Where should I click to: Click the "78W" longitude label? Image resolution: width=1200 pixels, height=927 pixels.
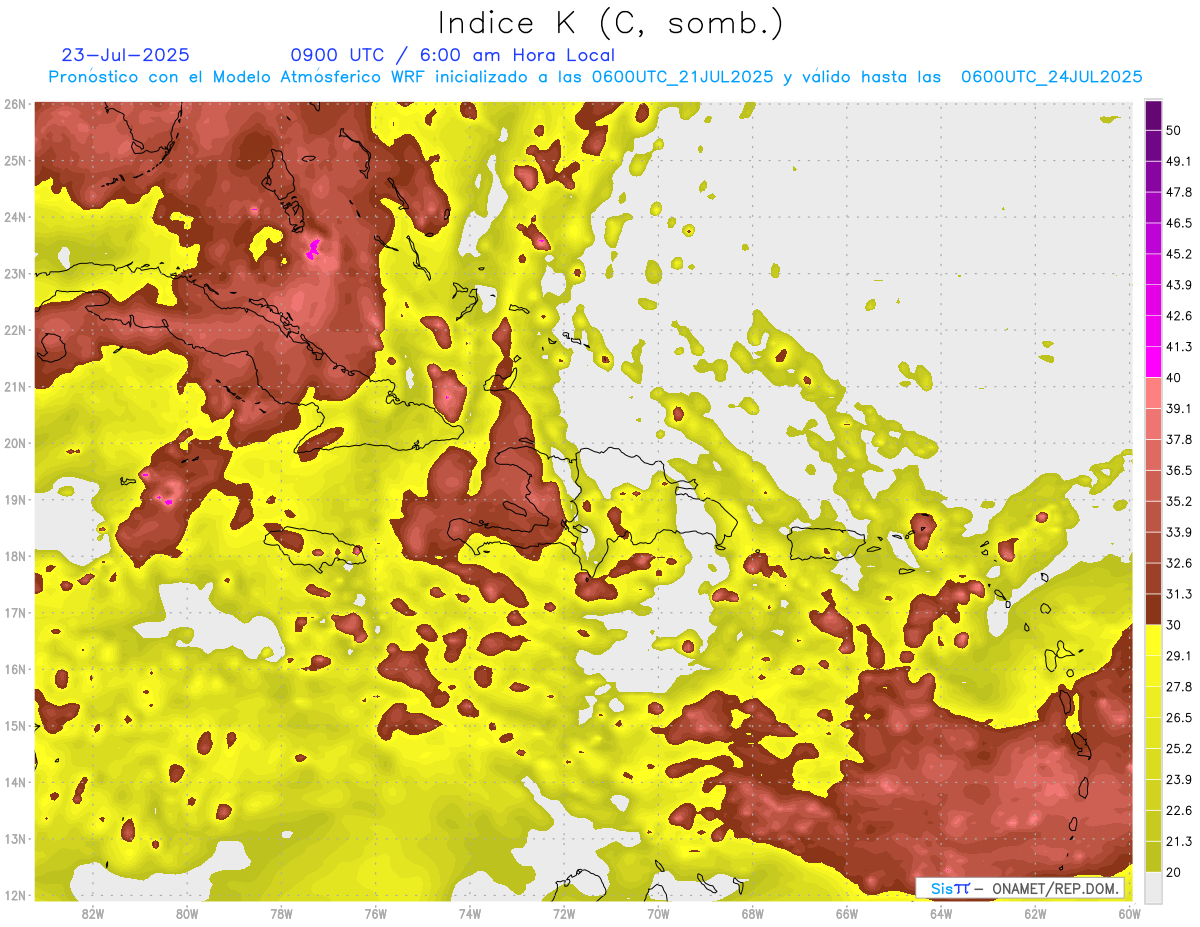281,914
